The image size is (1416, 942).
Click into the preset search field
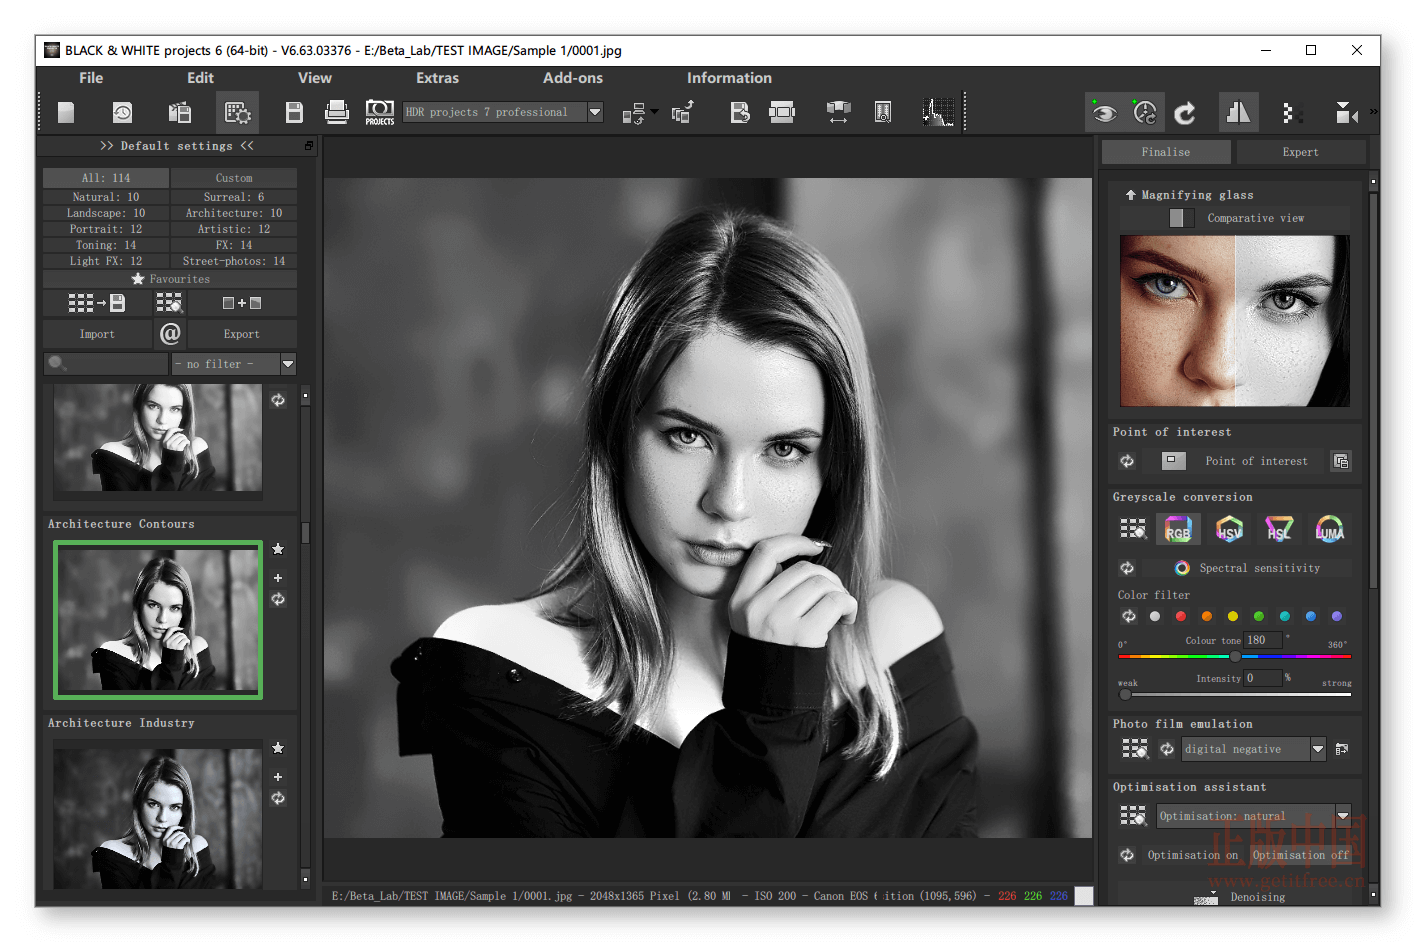tap(106, 364)
